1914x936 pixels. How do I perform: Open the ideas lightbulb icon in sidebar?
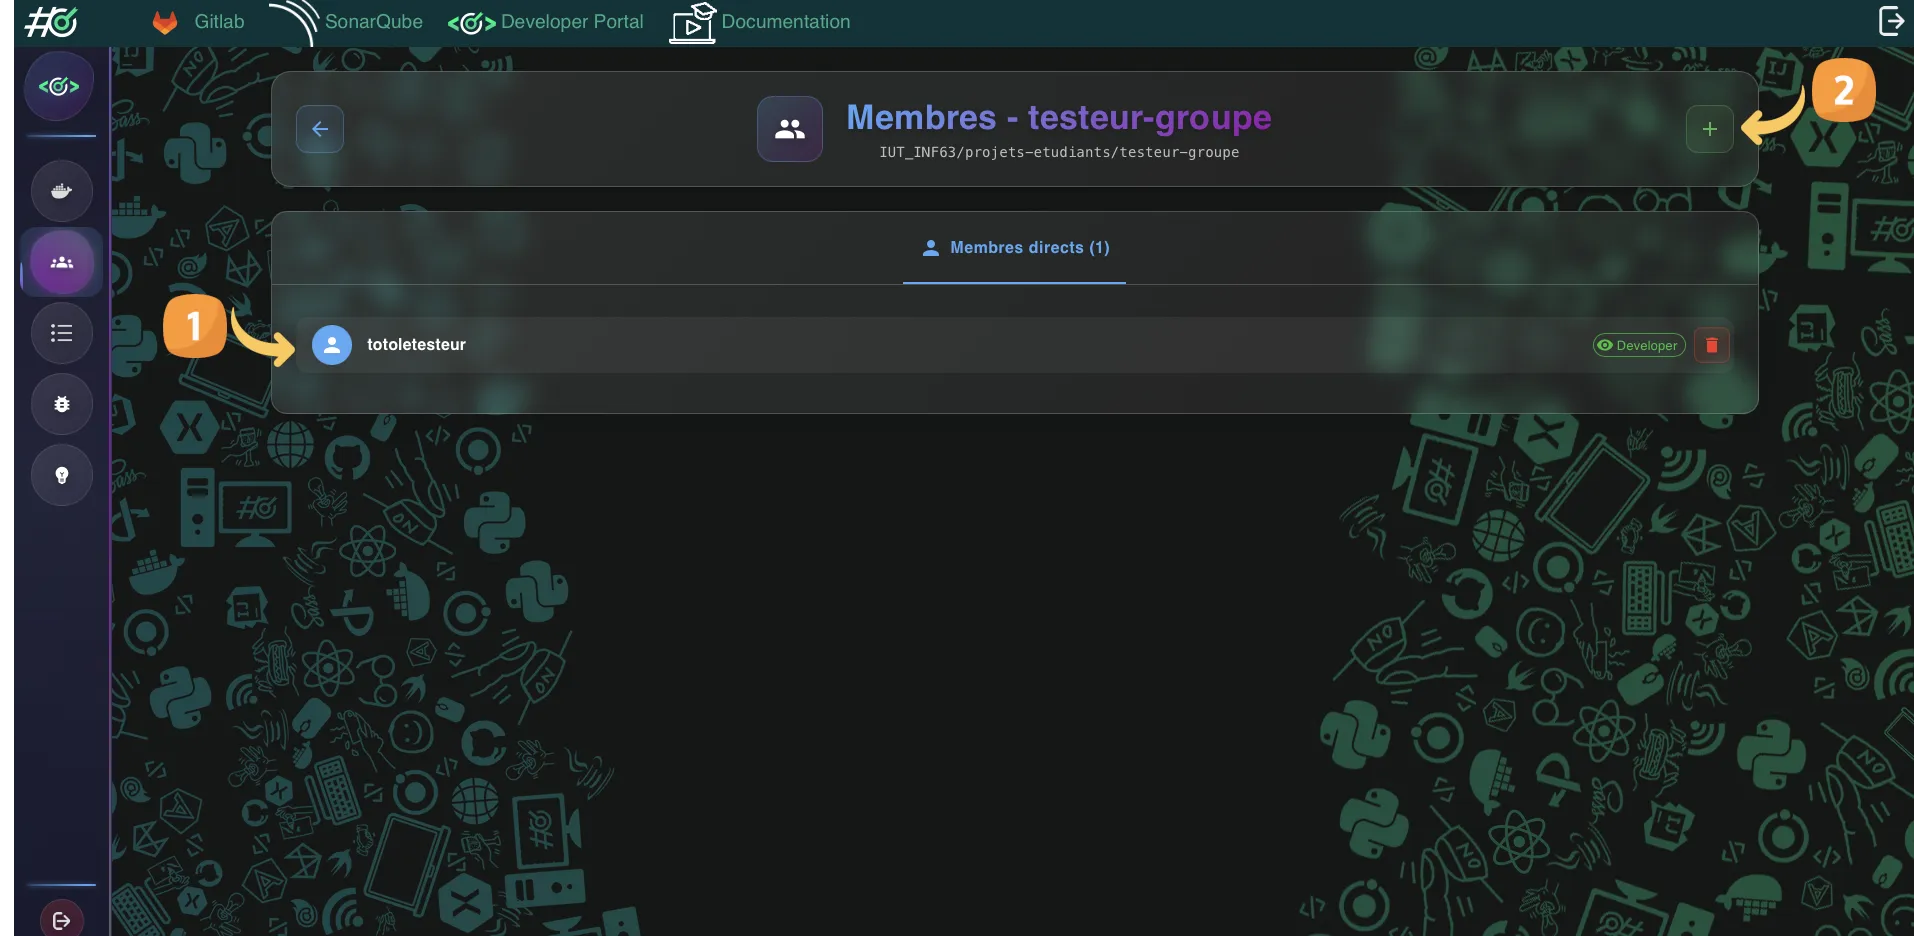point(61,475)
